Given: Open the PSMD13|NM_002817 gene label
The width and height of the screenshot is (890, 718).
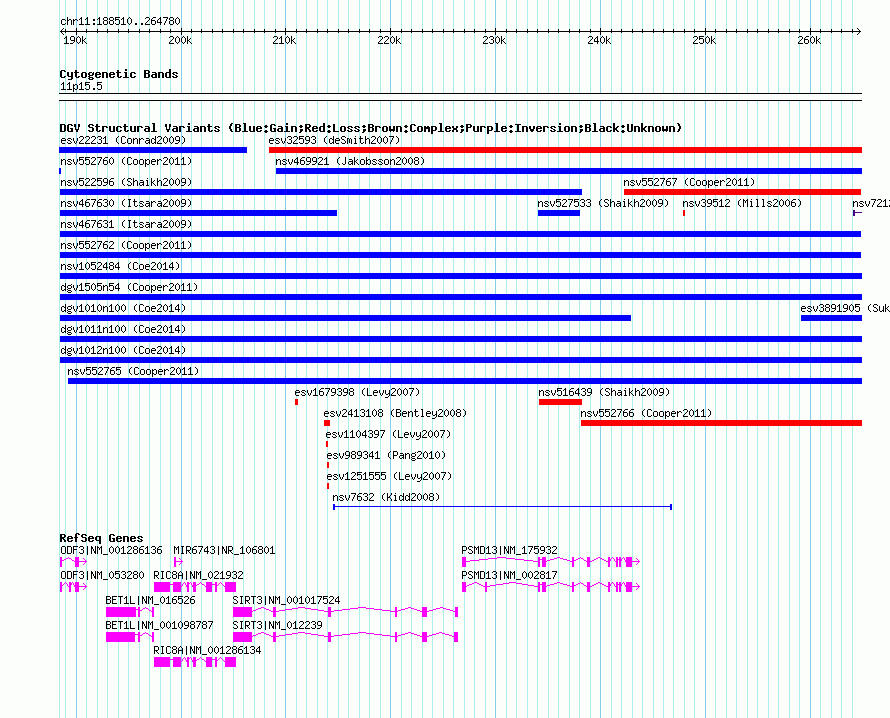Looking at the screenshot, I should [509, 576].
